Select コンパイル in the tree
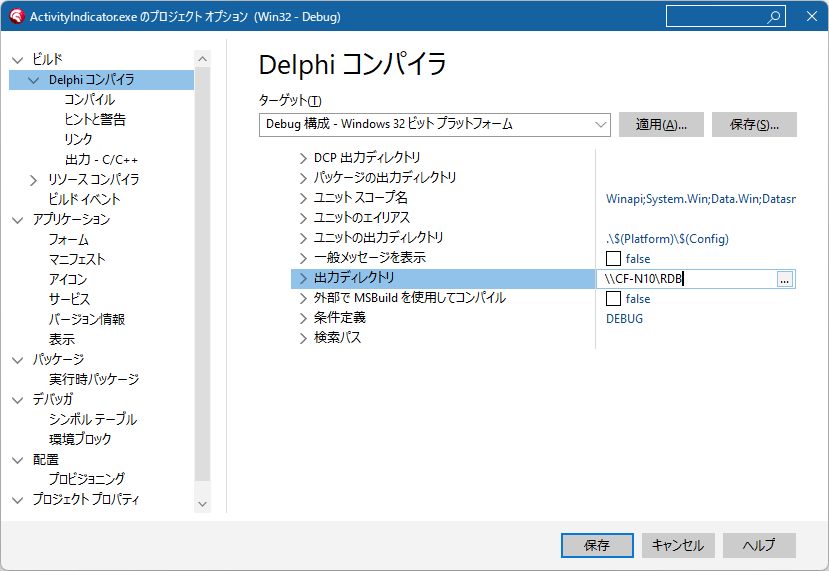The width and height of the screenshot is (829, 571). click(x=89, y=99)
